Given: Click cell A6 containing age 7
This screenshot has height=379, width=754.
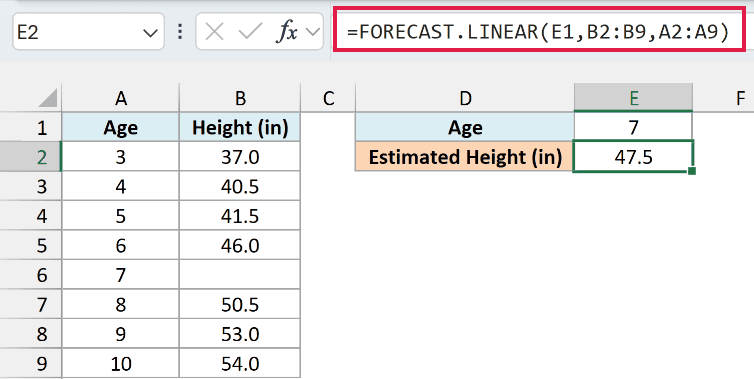Looking at the screenshot, I should pyautogui.click(x=121, y=275).
